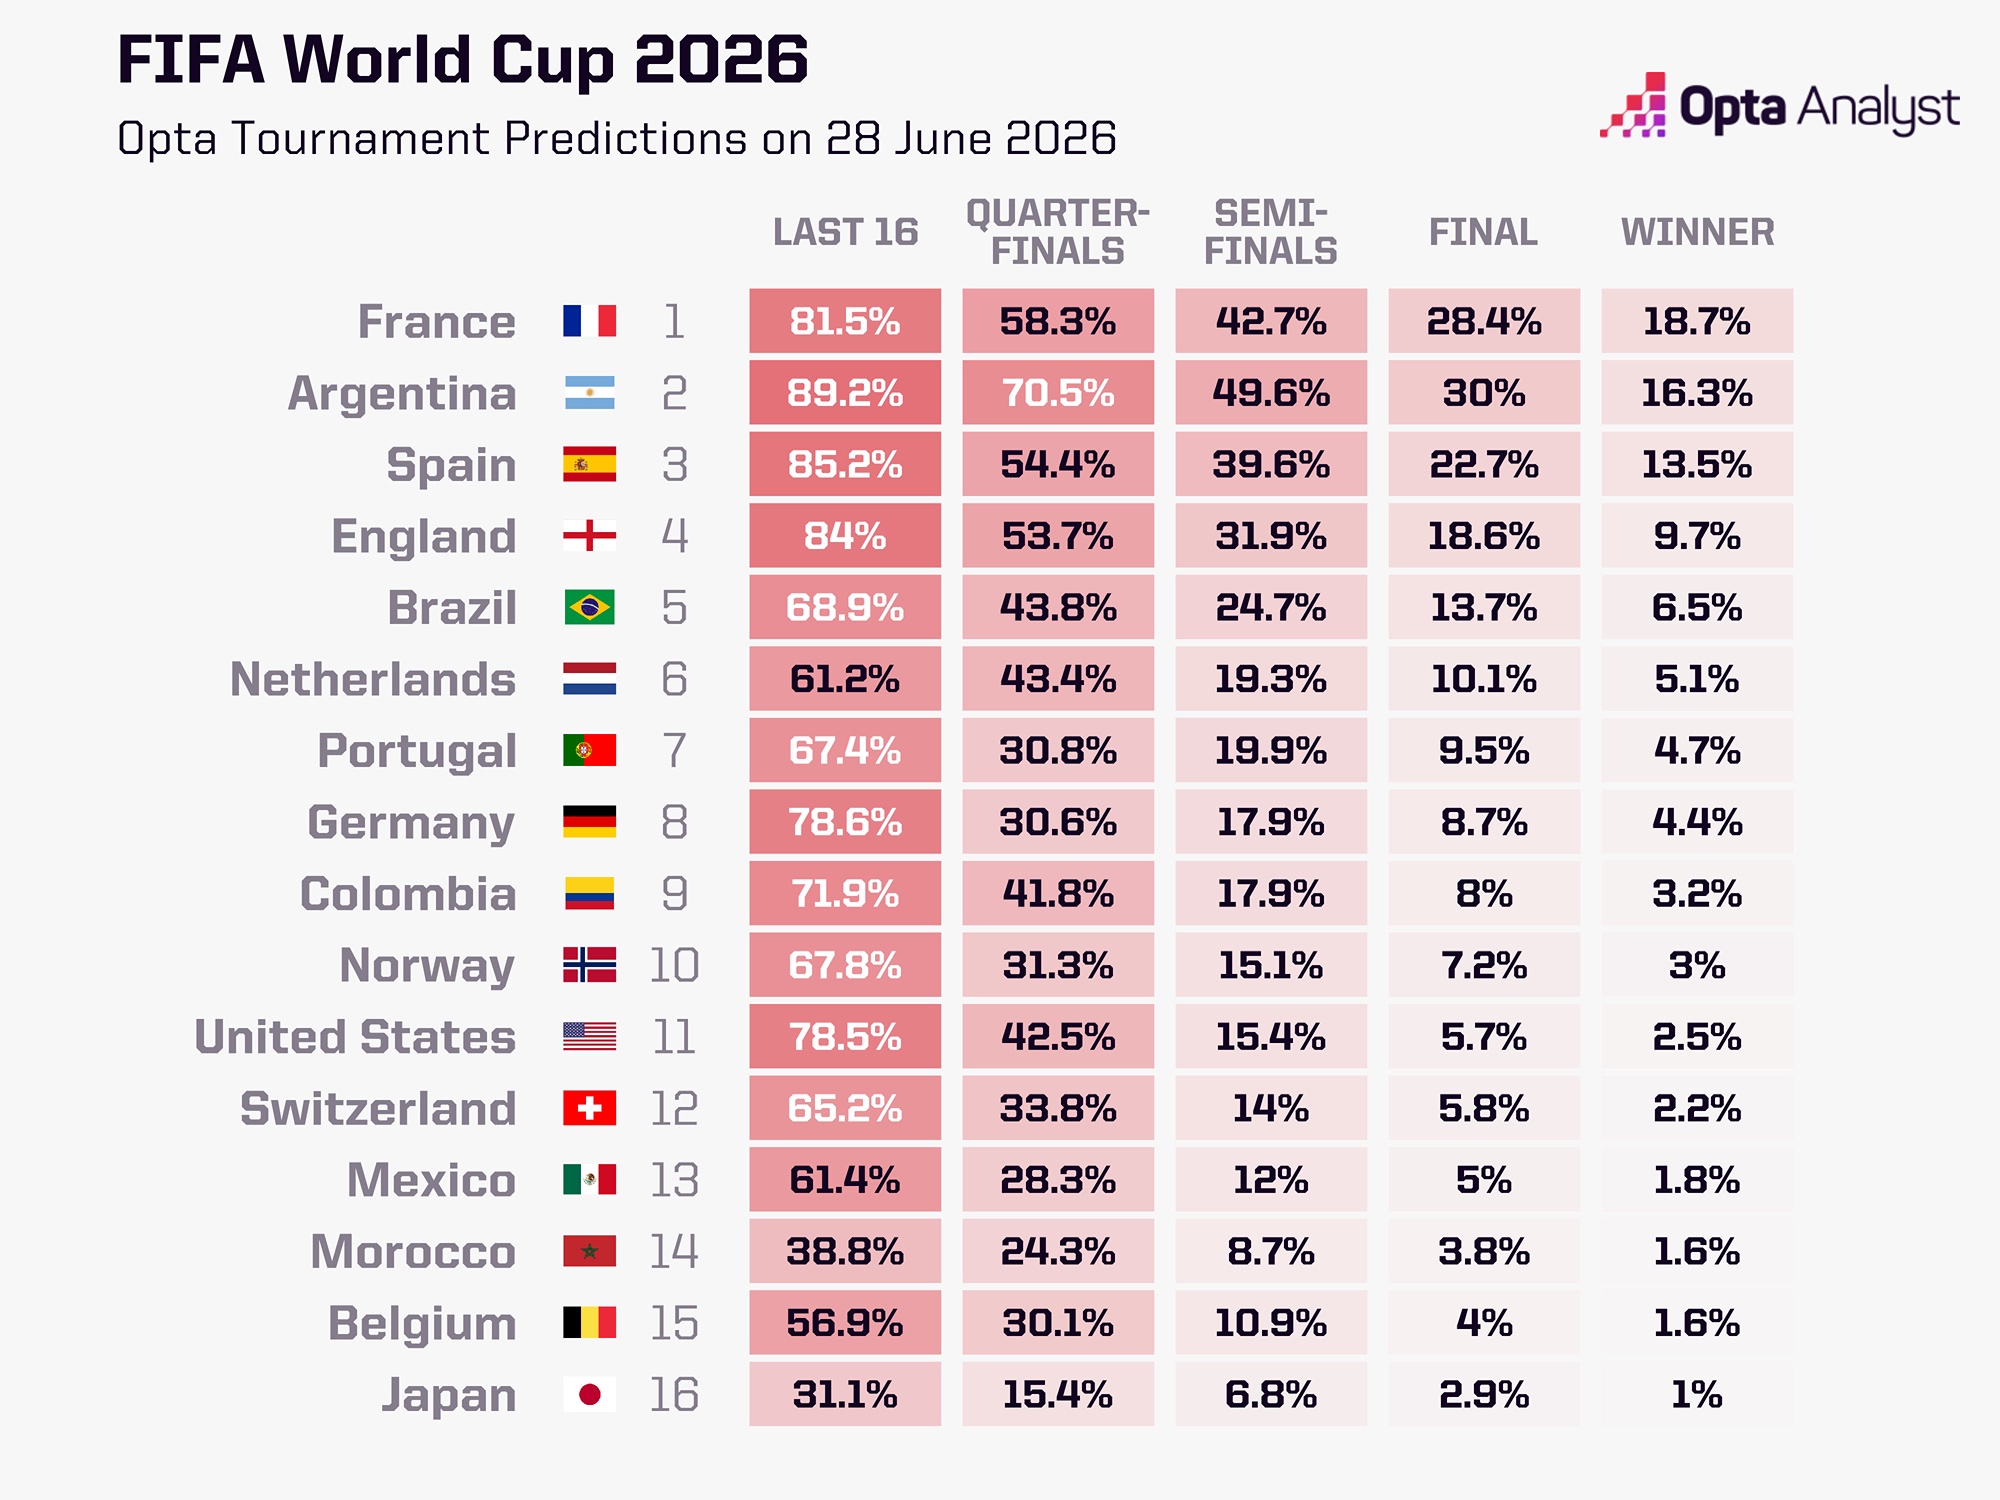Image resolution: width=2000 pixels, height=1500 pixels.
Task: Click France's 18.7% winner cell
Action: (x=1697, y=321)
